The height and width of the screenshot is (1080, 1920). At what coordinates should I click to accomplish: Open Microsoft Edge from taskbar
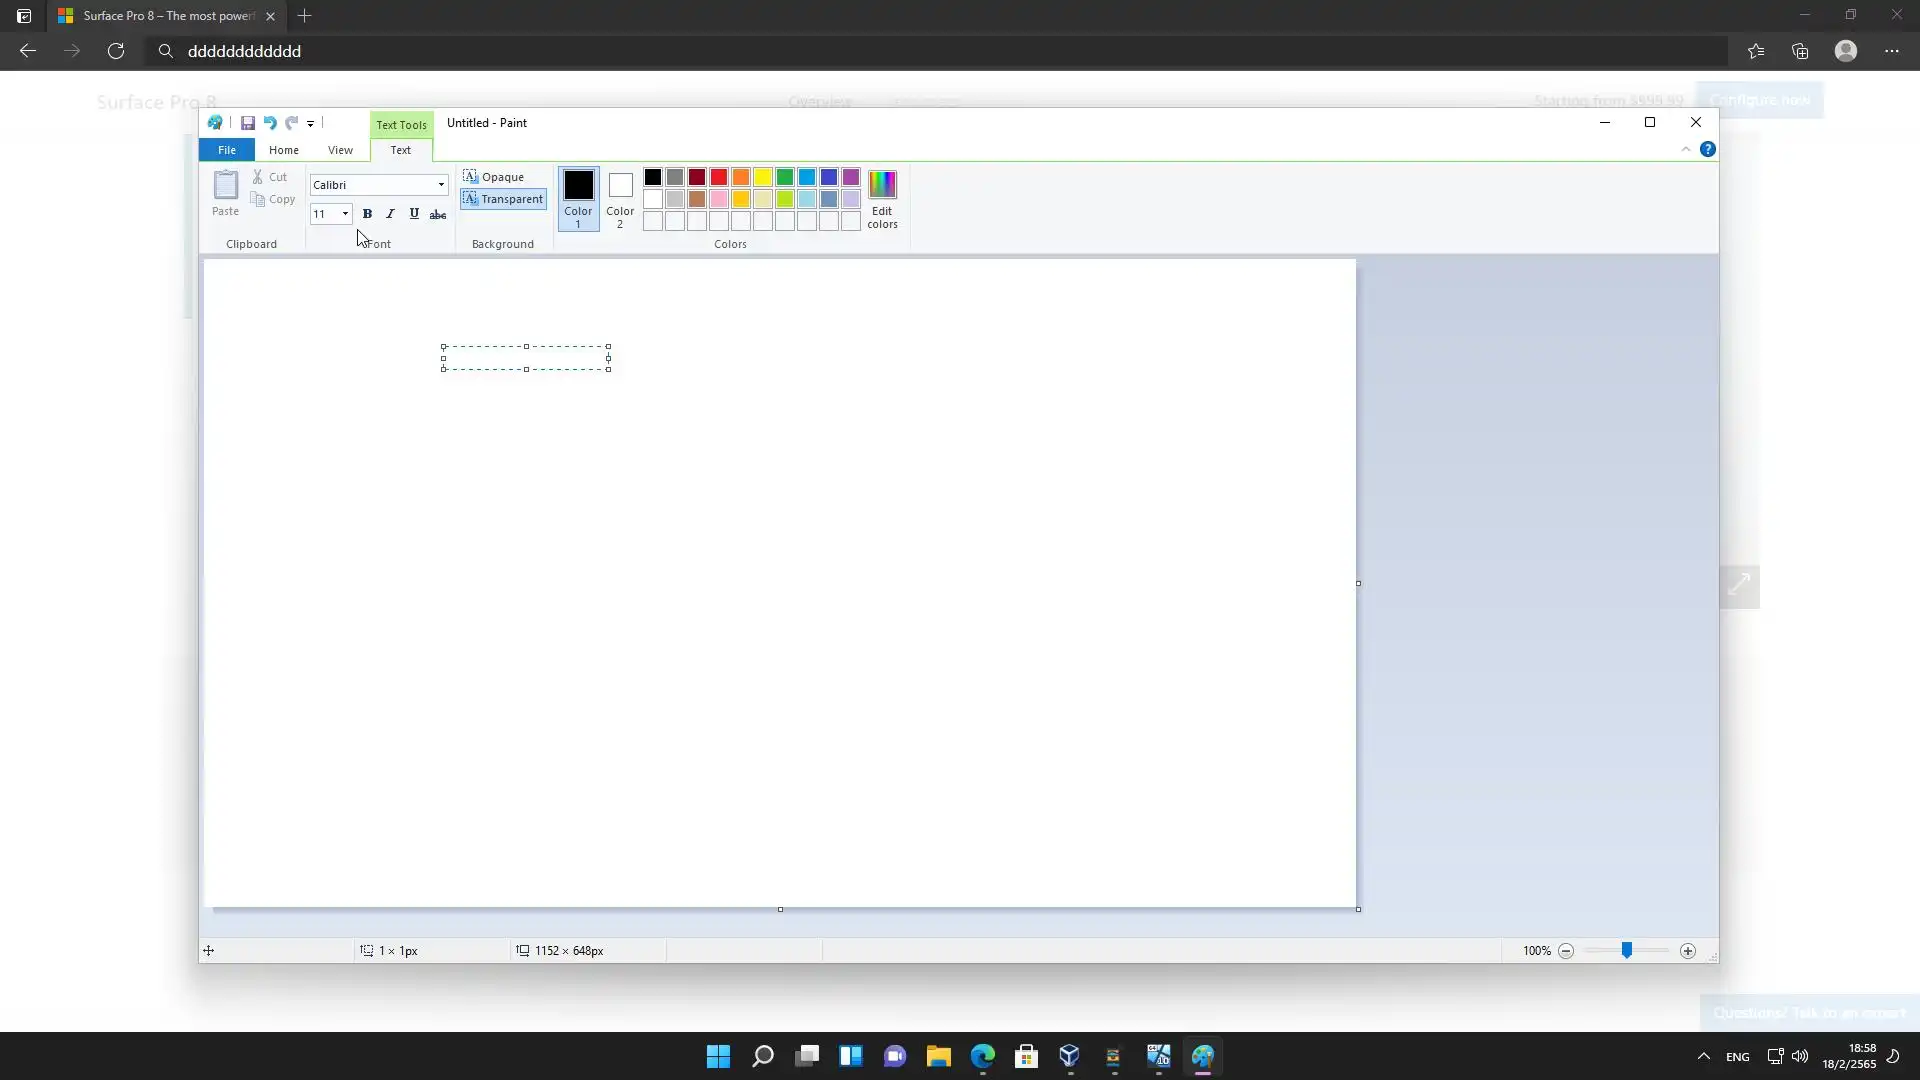click(983, 1056)
